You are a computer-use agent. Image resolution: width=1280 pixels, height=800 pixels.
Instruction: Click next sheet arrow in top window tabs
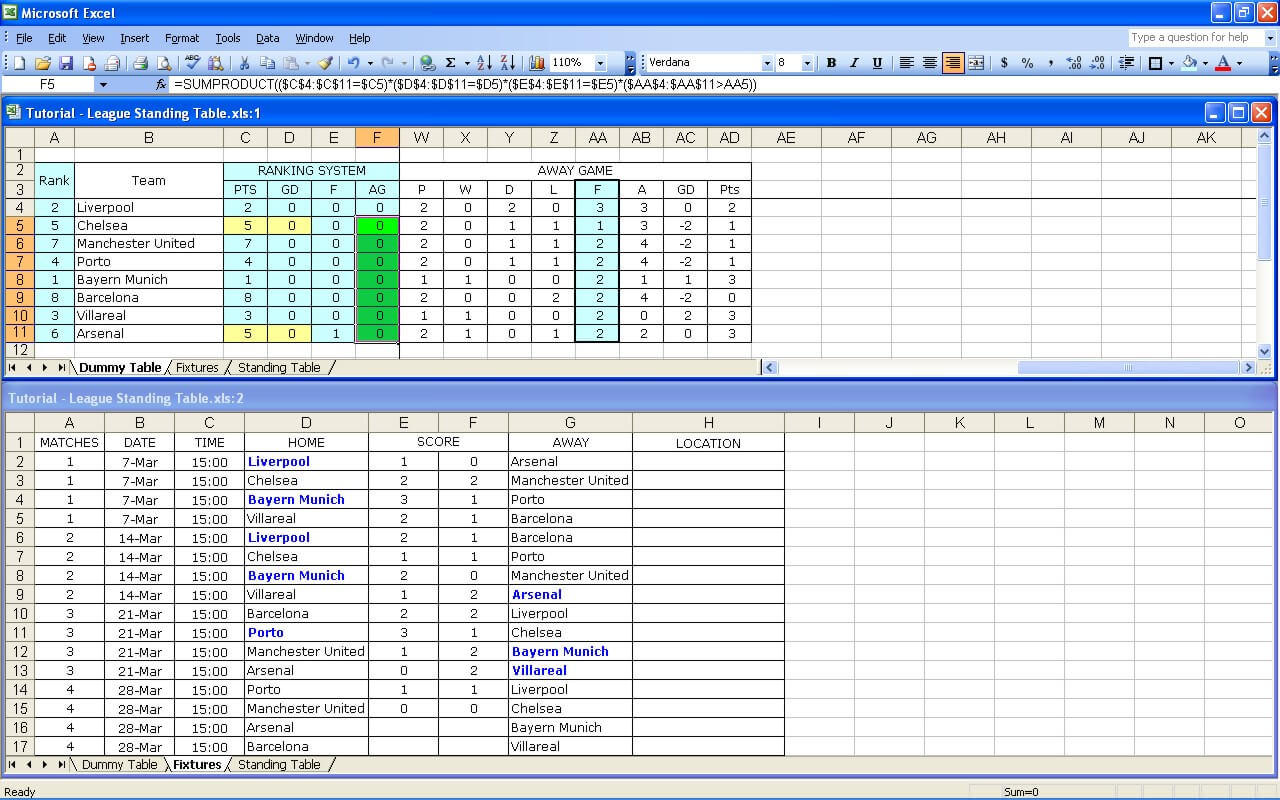pyautogui.click(x=46, y=367)
